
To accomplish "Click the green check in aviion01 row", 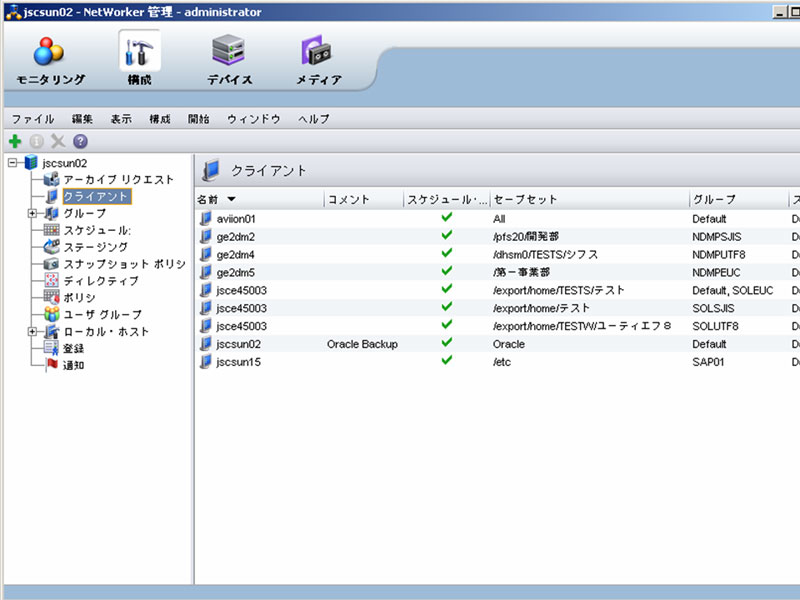I will tap(447, 217).
